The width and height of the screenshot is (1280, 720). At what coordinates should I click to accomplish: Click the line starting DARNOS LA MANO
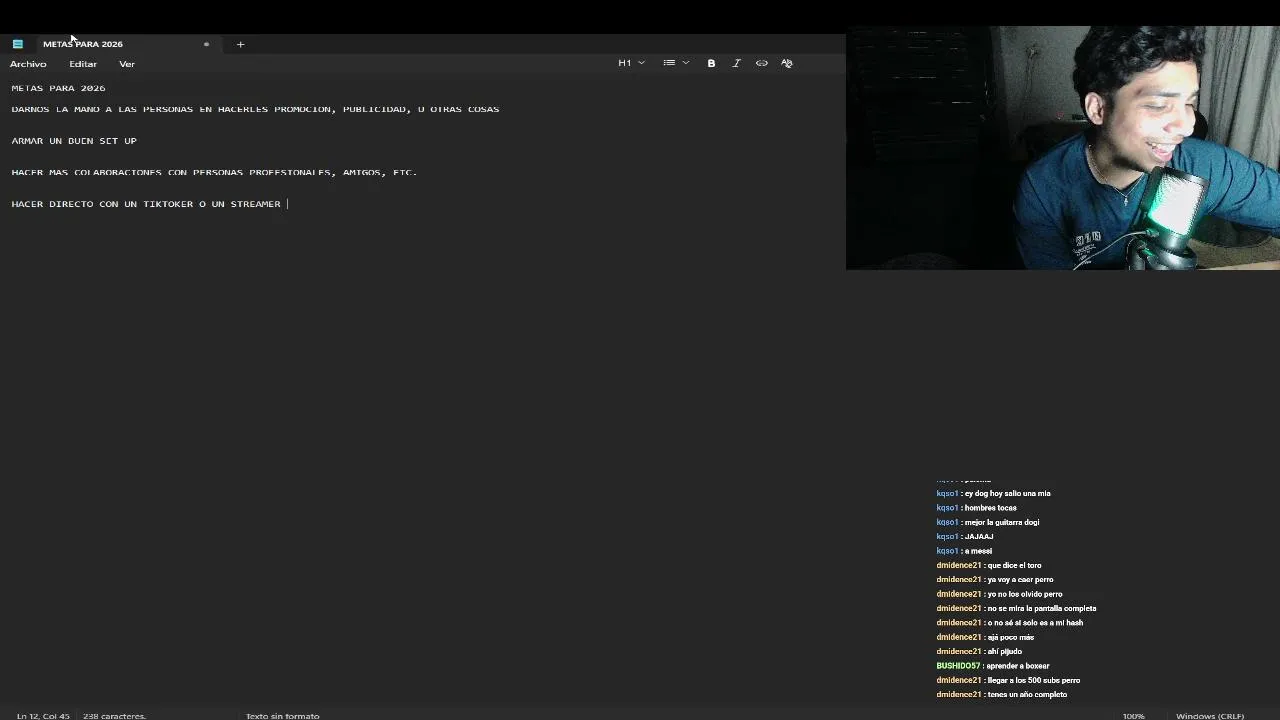[x=255, y=109]
